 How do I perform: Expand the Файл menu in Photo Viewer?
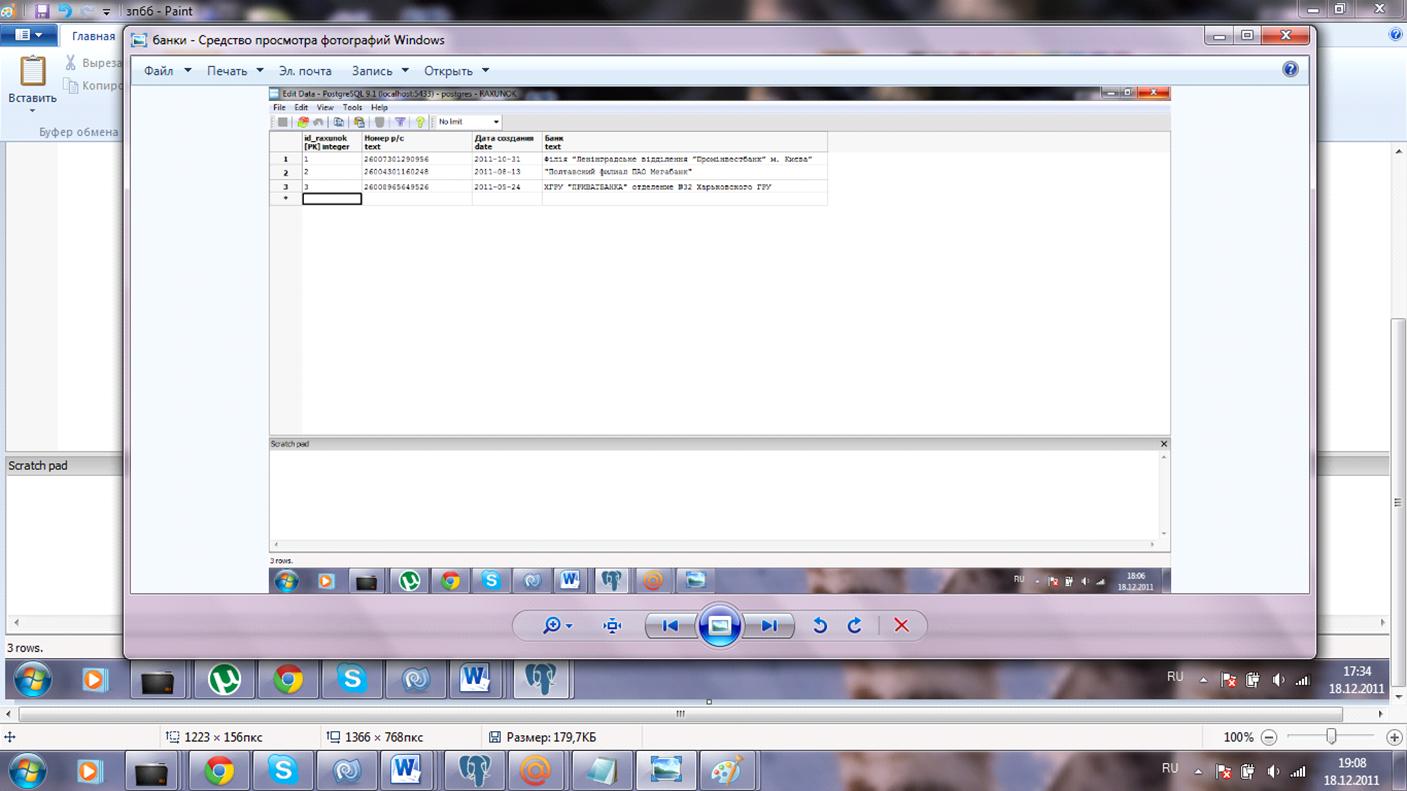point(167,71)
